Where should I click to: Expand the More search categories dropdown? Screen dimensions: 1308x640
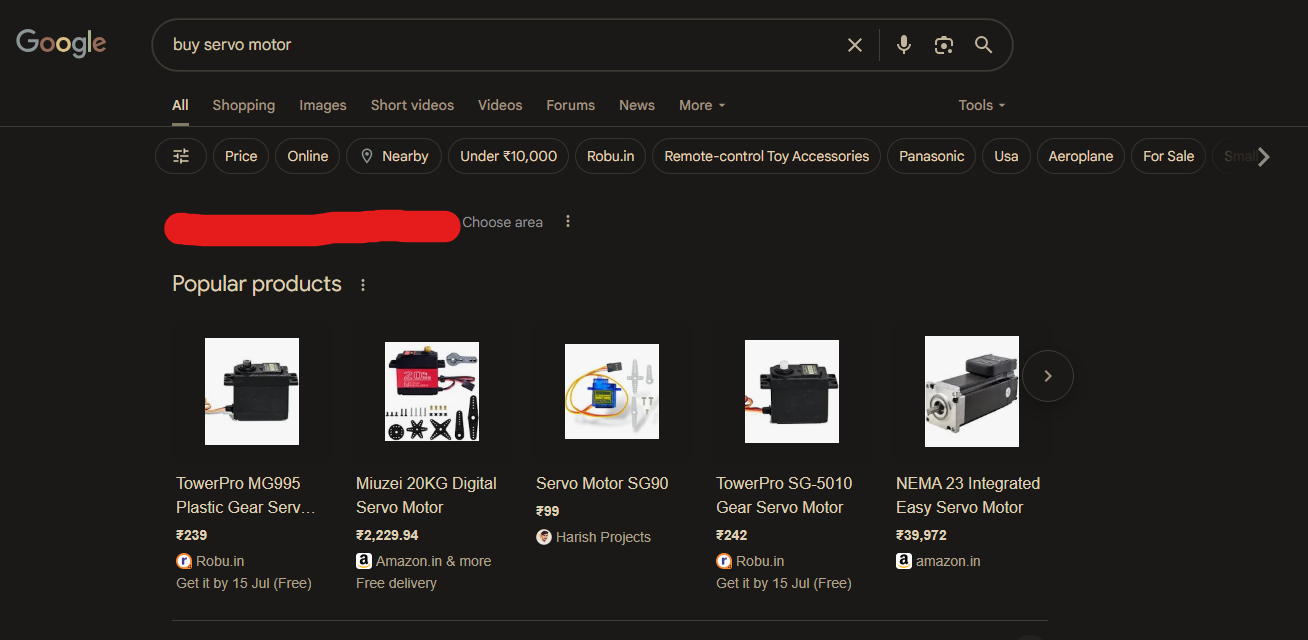pos(702,105)
